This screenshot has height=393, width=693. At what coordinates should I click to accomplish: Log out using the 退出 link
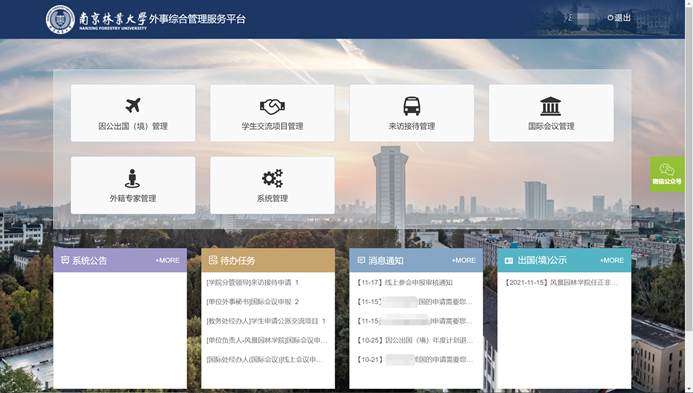click(x=619, y=18)
